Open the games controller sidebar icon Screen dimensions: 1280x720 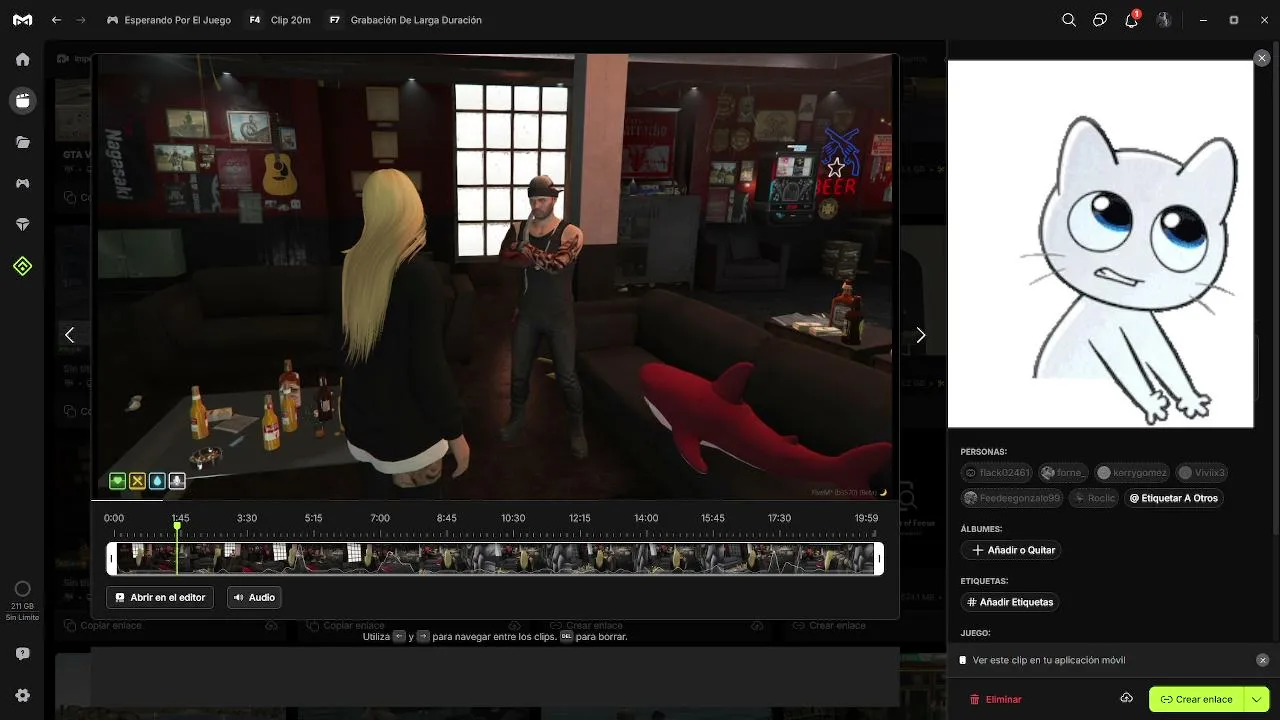tap(22, 184)
